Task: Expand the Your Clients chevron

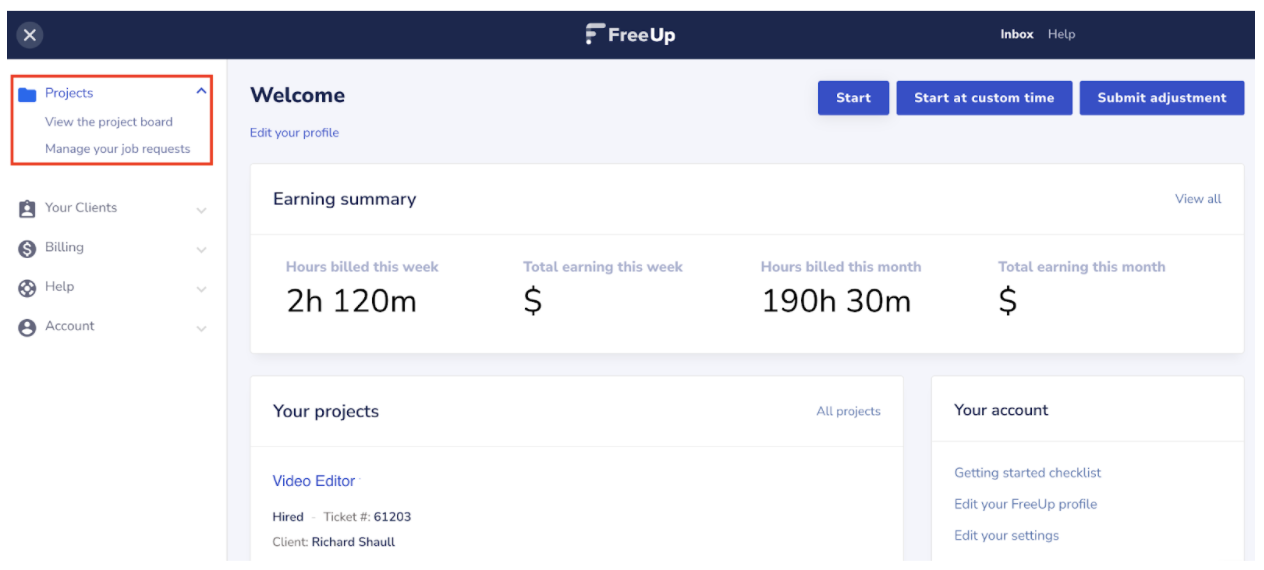Action: (201, 210)
